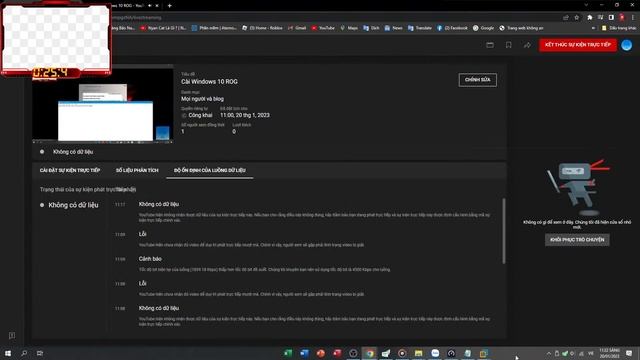The width and height of the screenshot is (640, 360).
Task: Open the Translate bookmark
Action: click(x=420, y=28)
